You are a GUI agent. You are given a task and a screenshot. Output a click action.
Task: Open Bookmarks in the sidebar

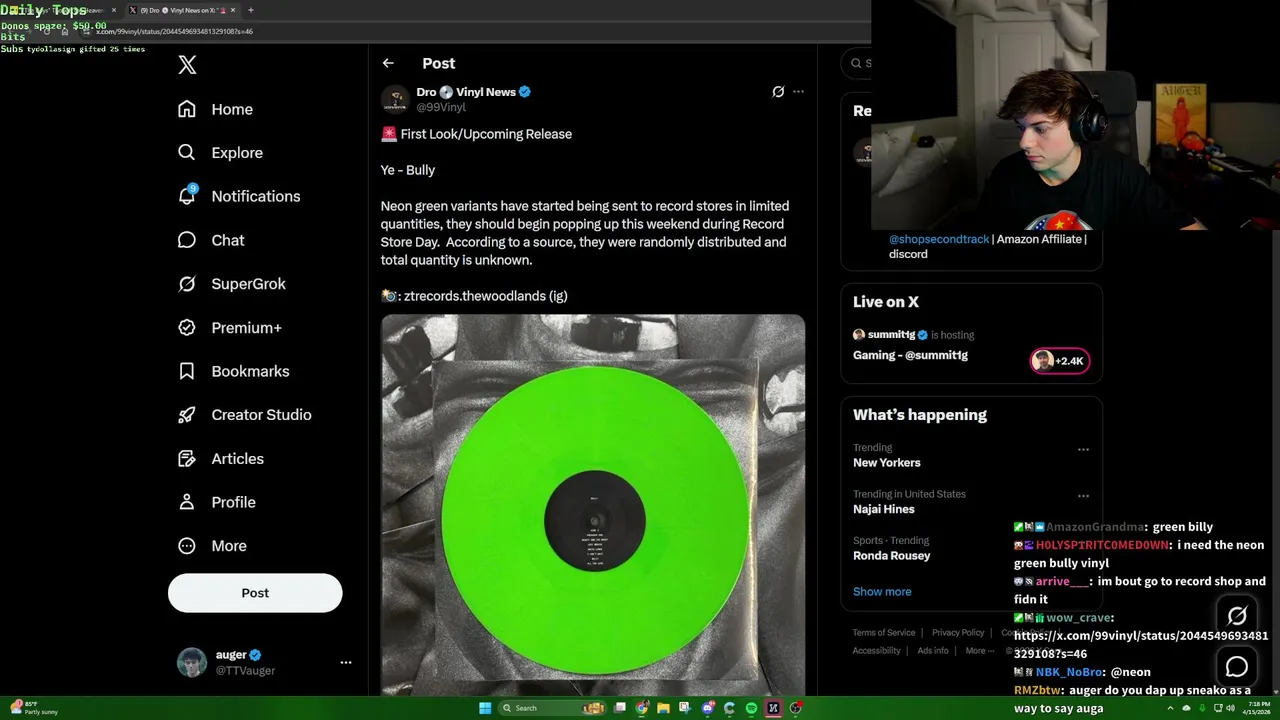click(234, 371)
